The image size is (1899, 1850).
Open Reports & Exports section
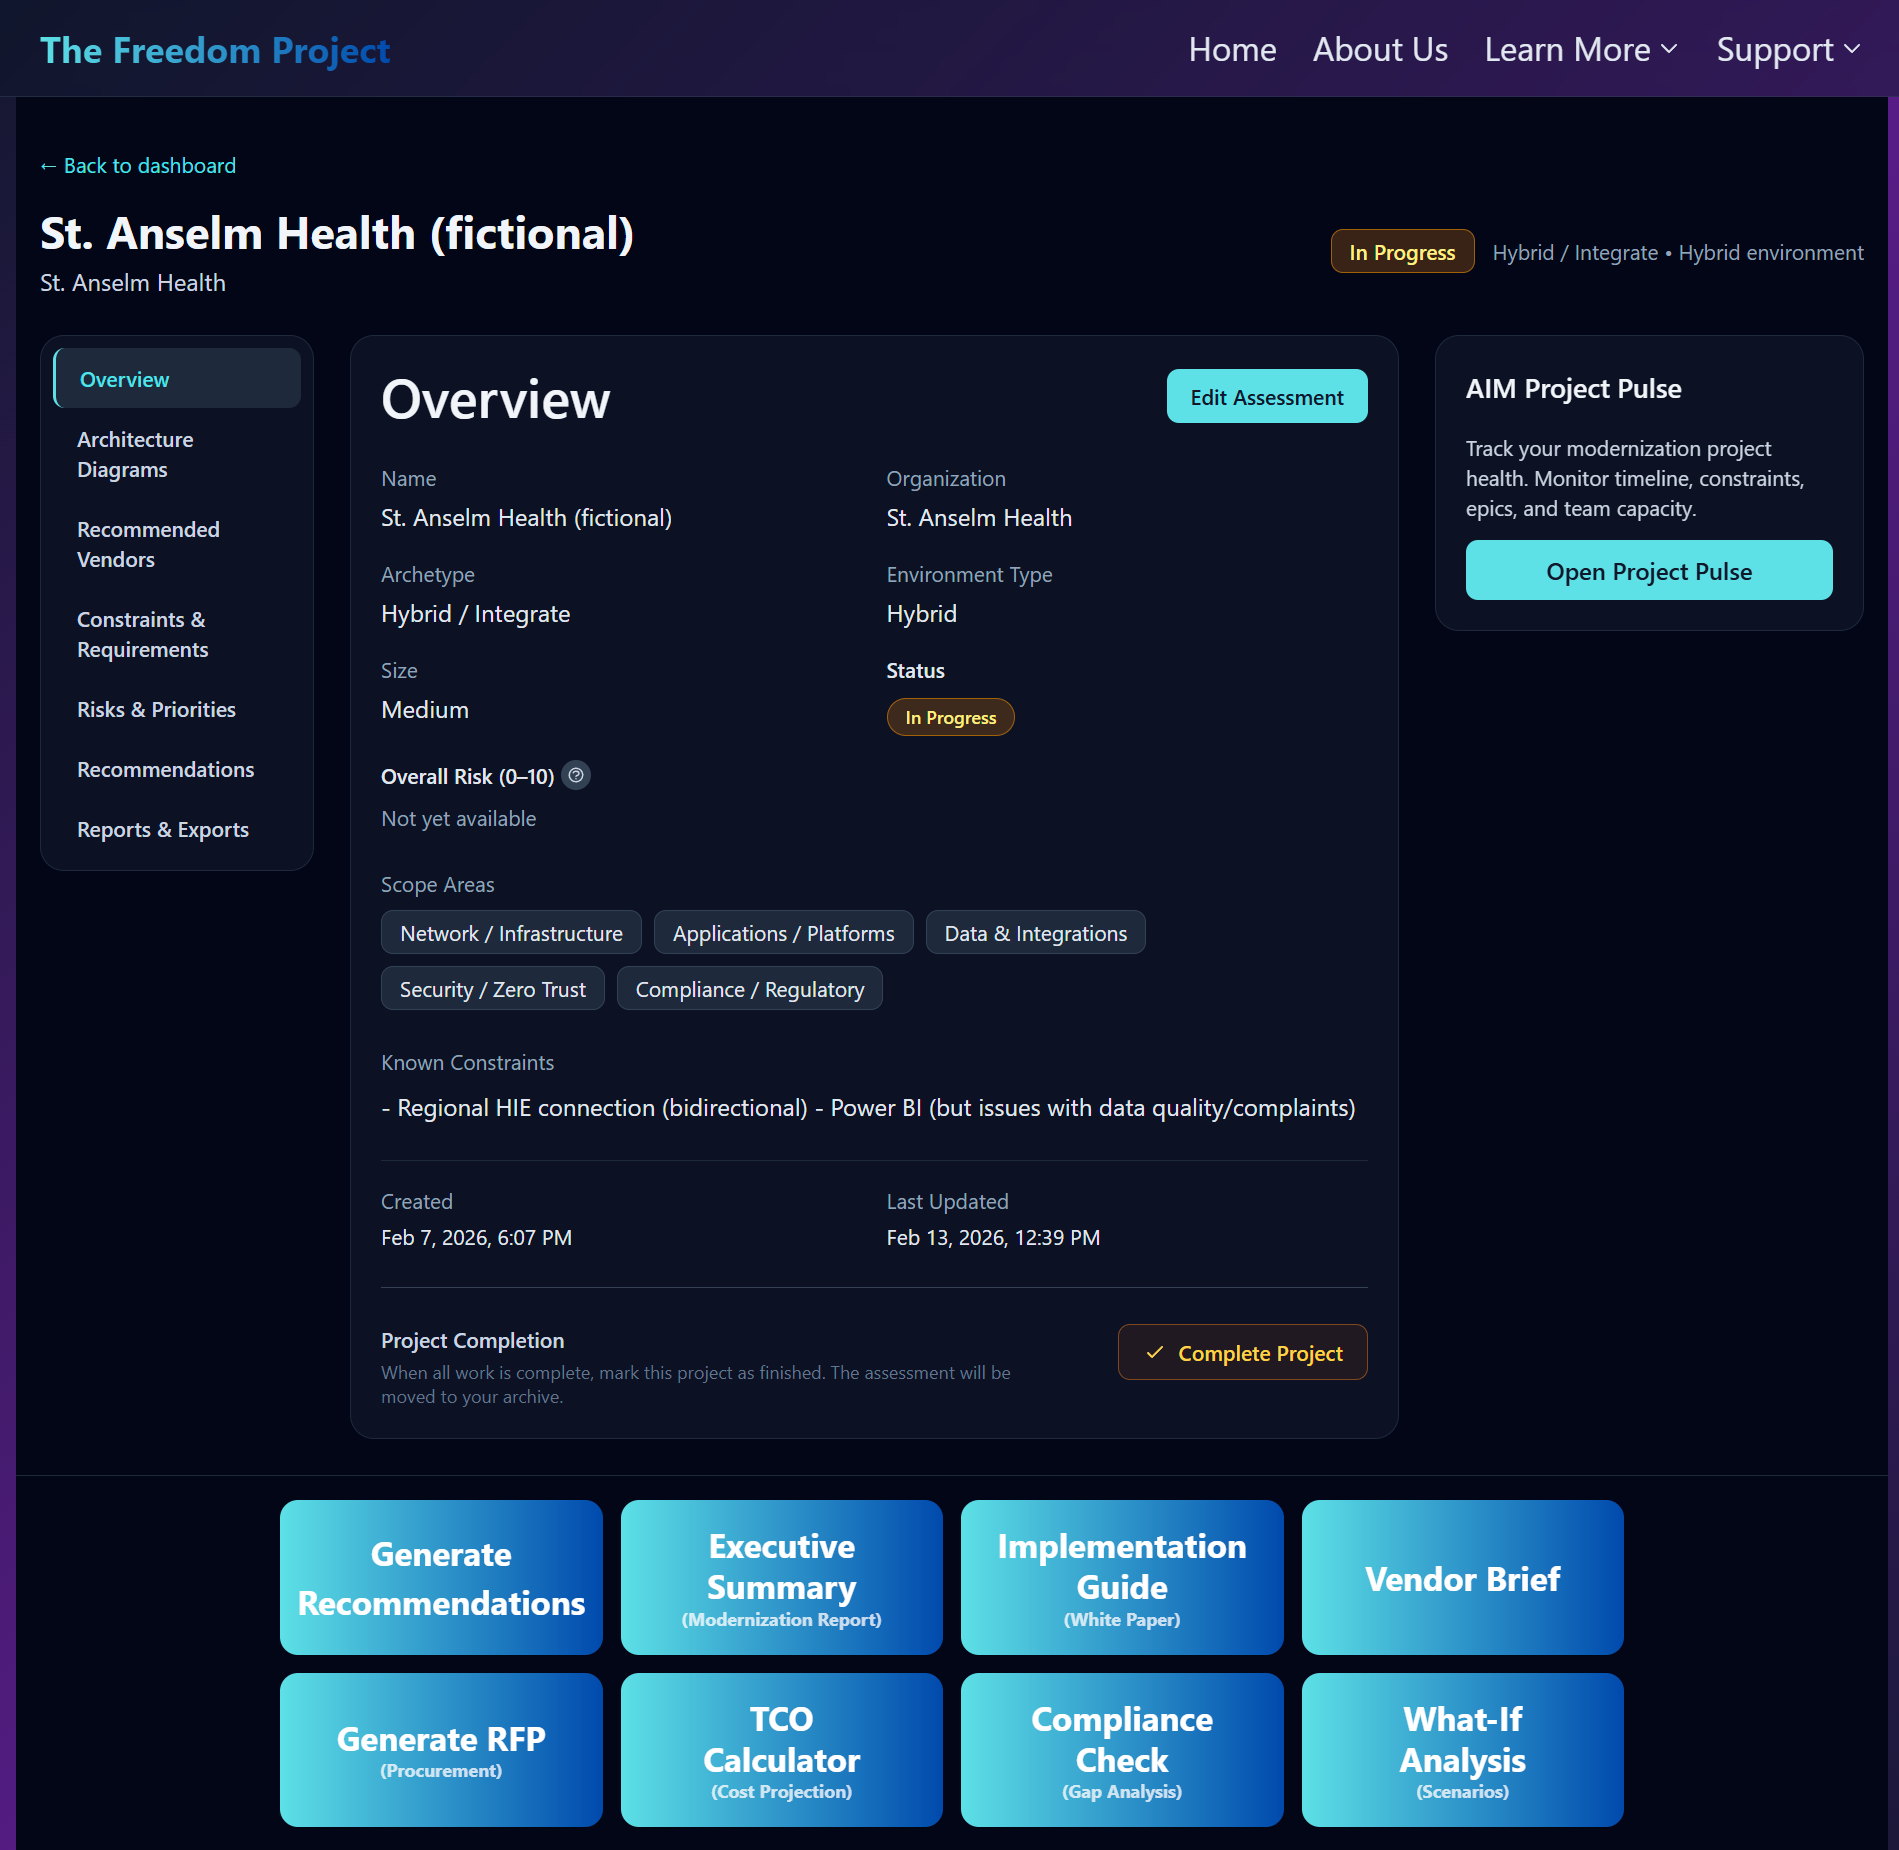click(163, 829)
